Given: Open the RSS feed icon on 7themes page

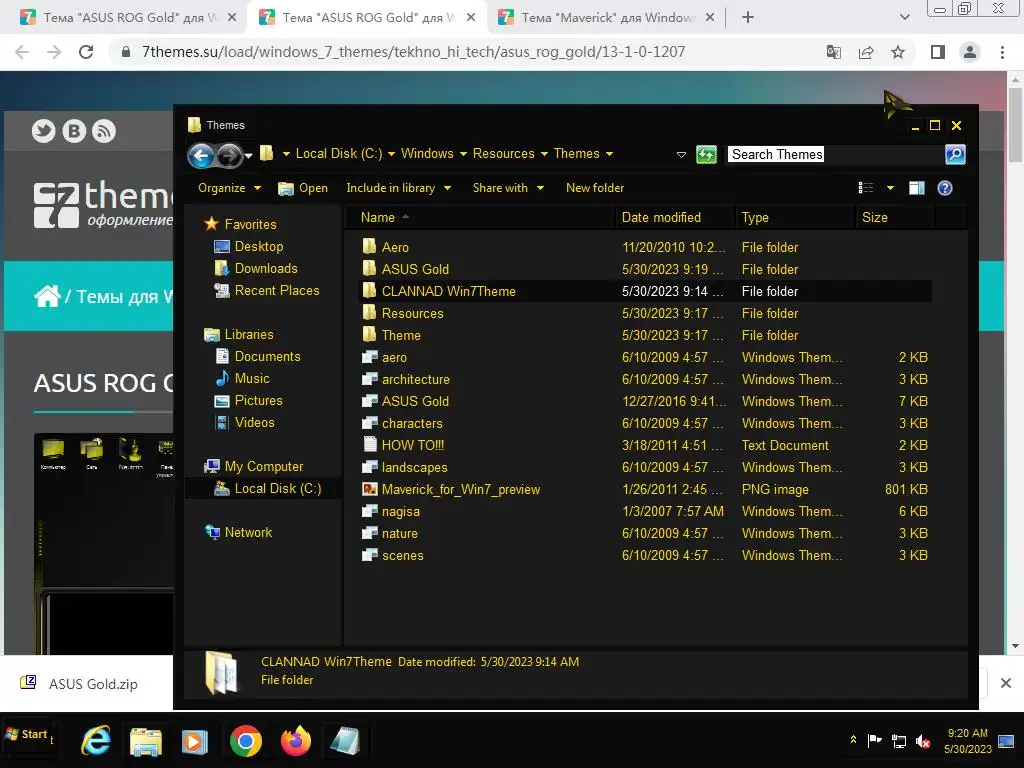Looking at the screenshot, I should (104, 131).
